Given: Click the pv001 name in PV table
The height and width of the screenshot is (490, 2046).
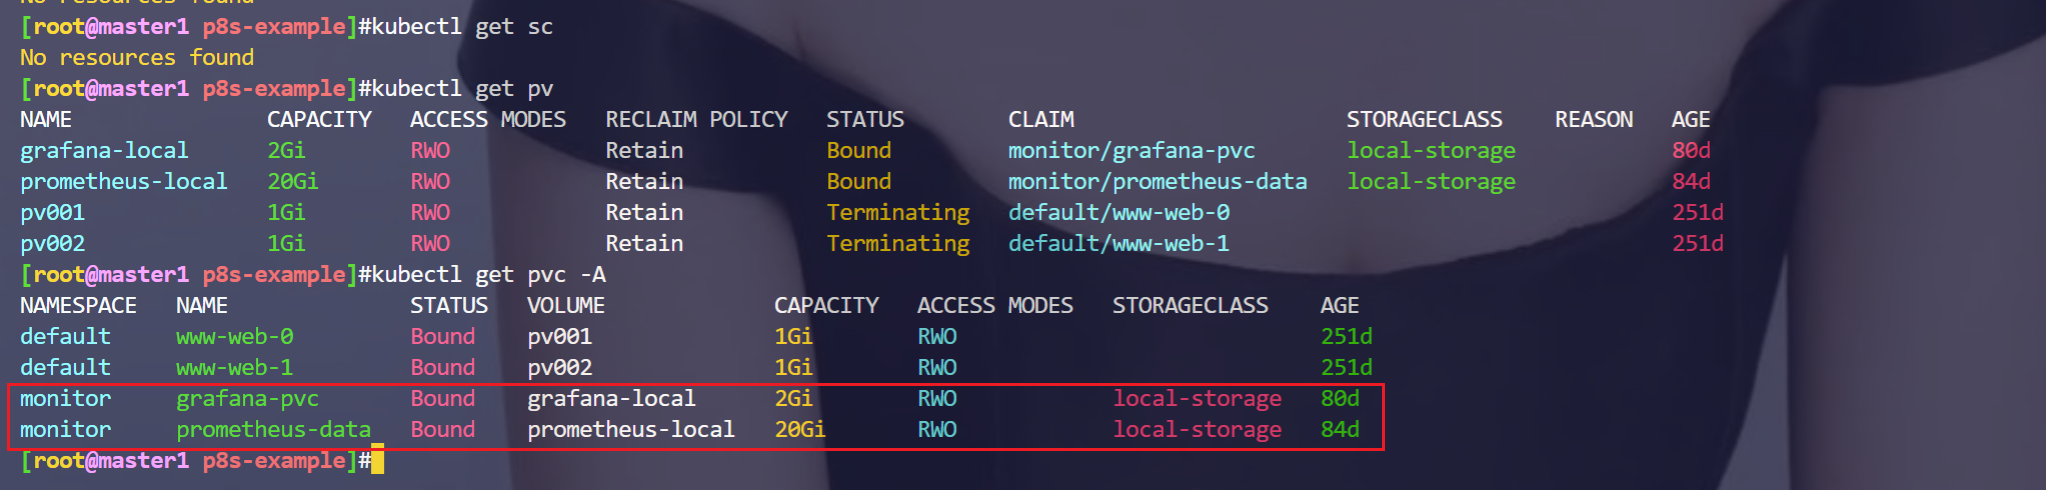Looking at the screenshot, I should [x=53, y=212].
